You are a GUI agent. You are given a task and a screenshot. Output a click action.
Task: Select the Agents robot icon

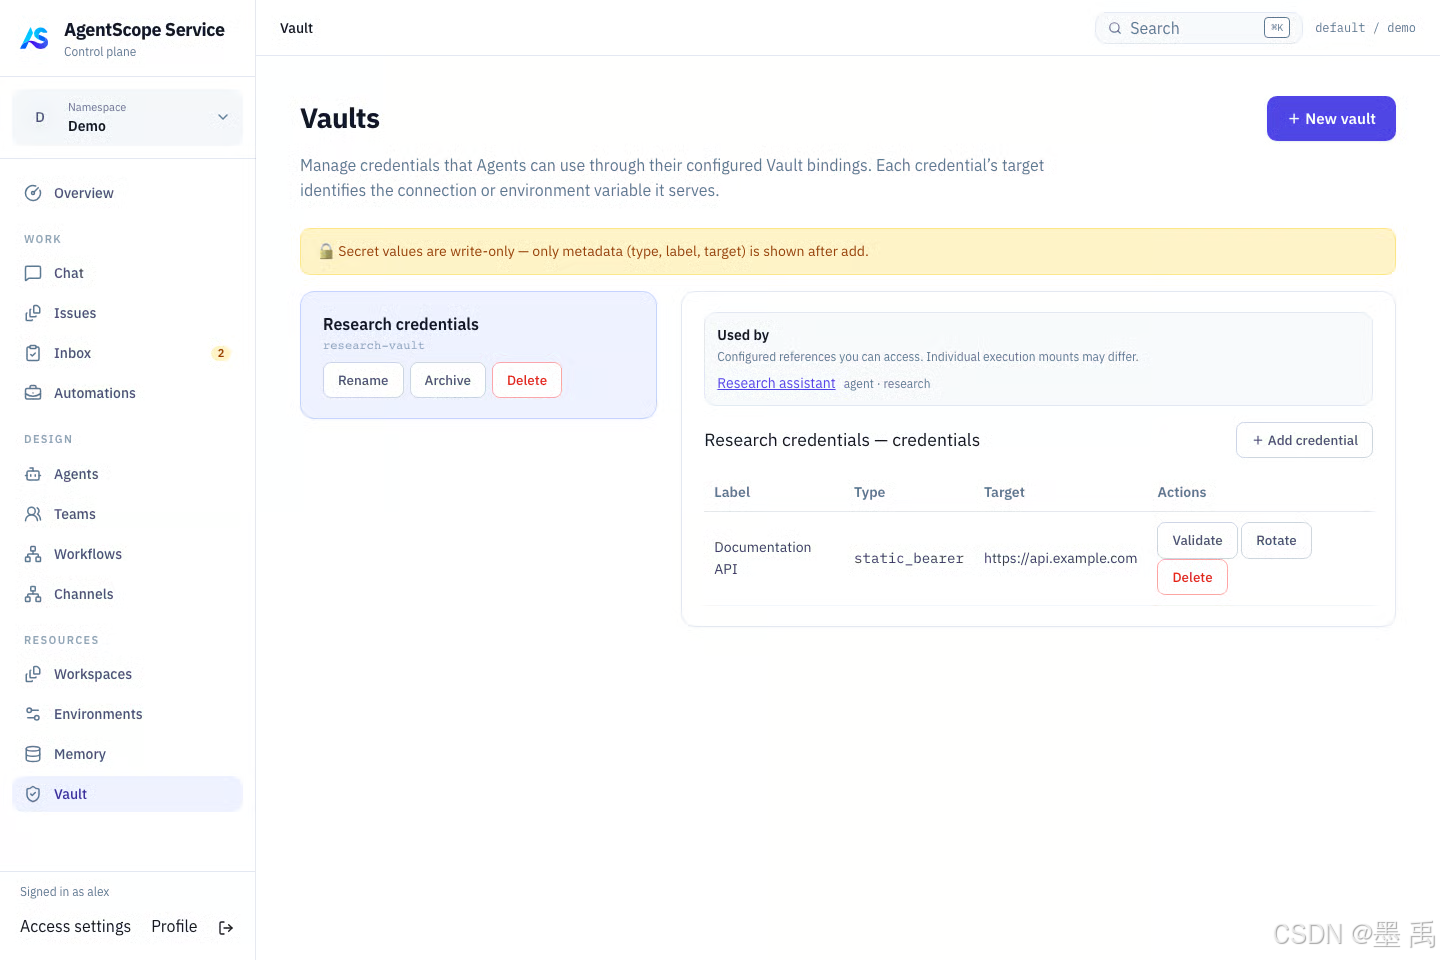(x=33, y=474)
